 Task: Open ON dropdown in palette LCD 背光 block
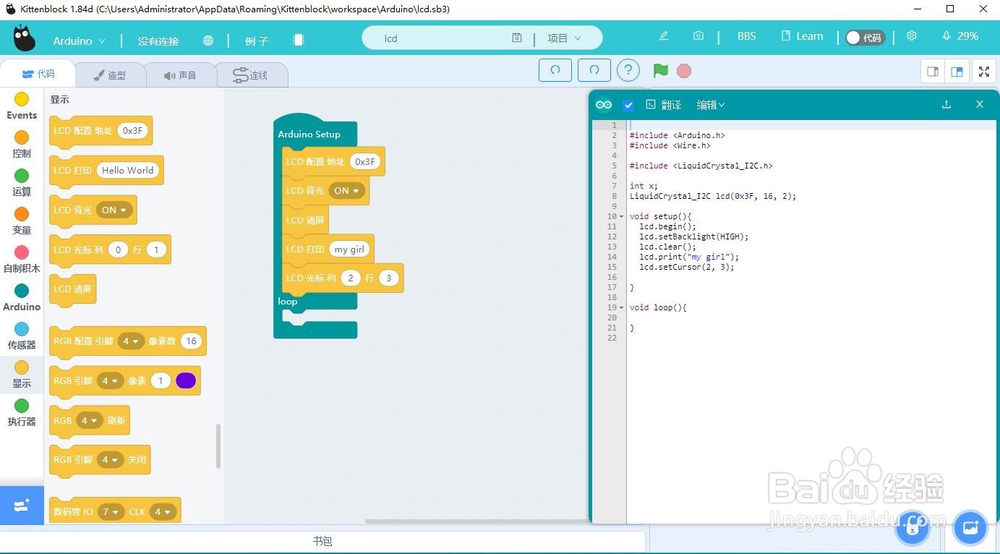[114, 210]
